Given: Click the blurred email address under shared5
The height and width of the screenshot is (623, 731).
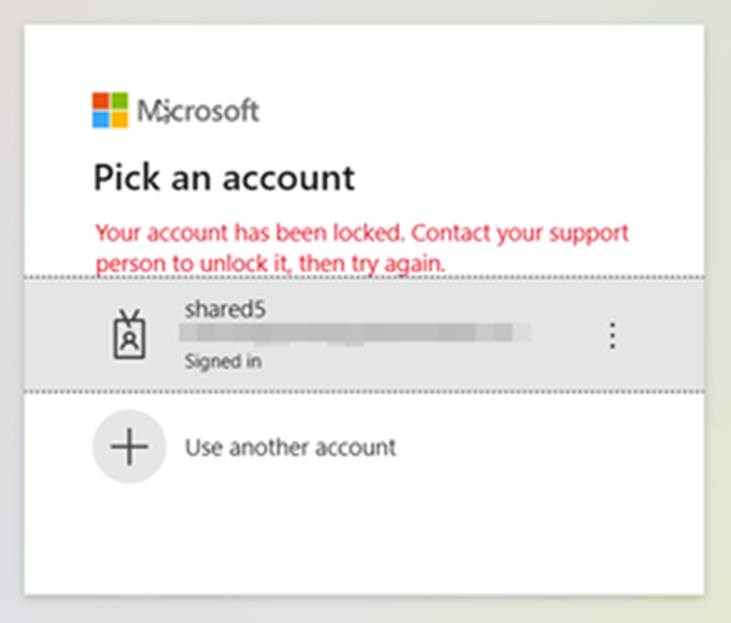Looking at the screenshot, I should 355,333.
